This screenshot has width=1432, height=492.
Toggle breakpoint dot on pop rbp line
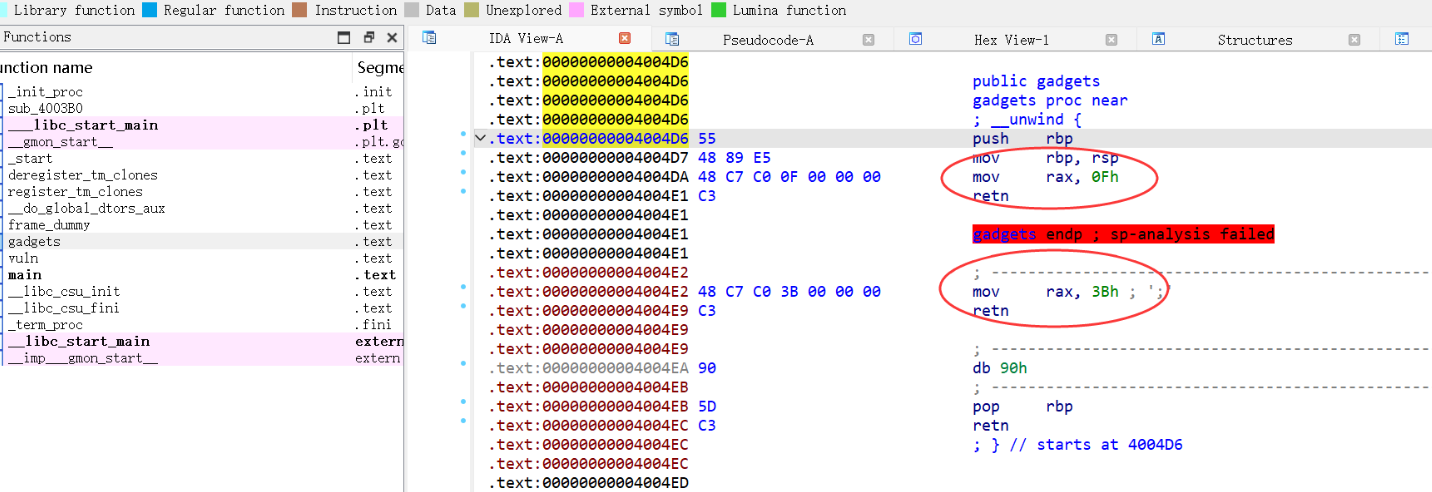click(x=462, y=402)
